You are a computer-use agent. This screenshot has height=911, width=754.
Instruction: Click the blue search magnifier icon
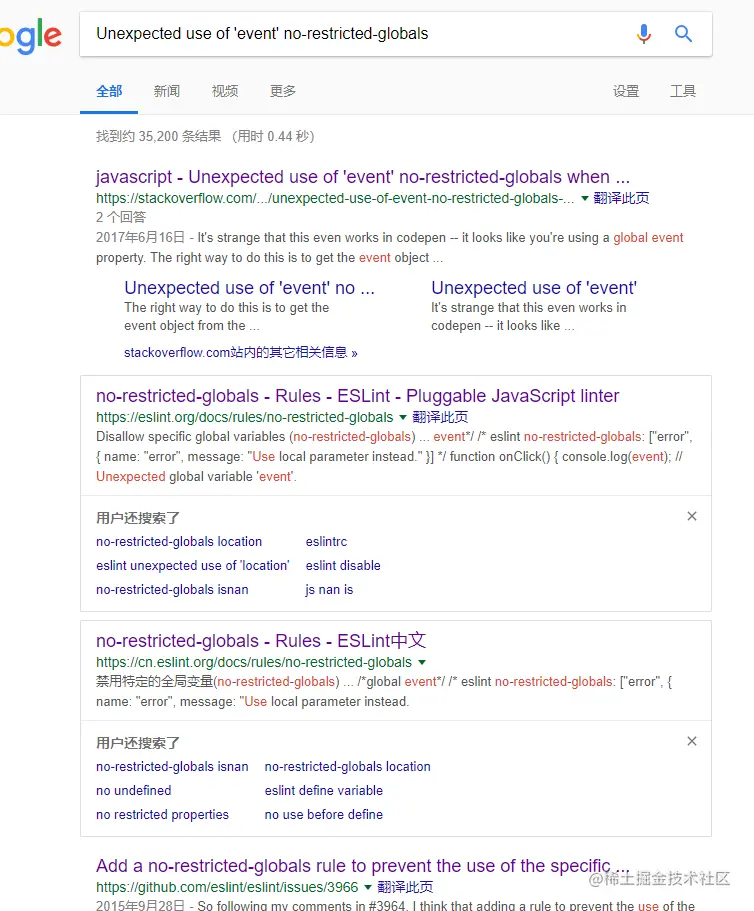tap(683, 34)
